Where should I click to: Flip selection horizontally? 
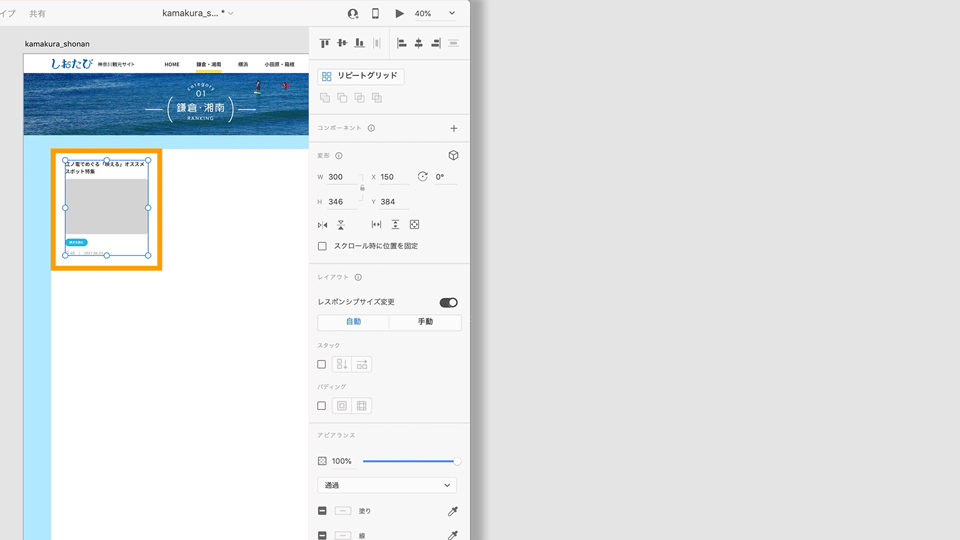pyautogui.click(x=323, y=225)
